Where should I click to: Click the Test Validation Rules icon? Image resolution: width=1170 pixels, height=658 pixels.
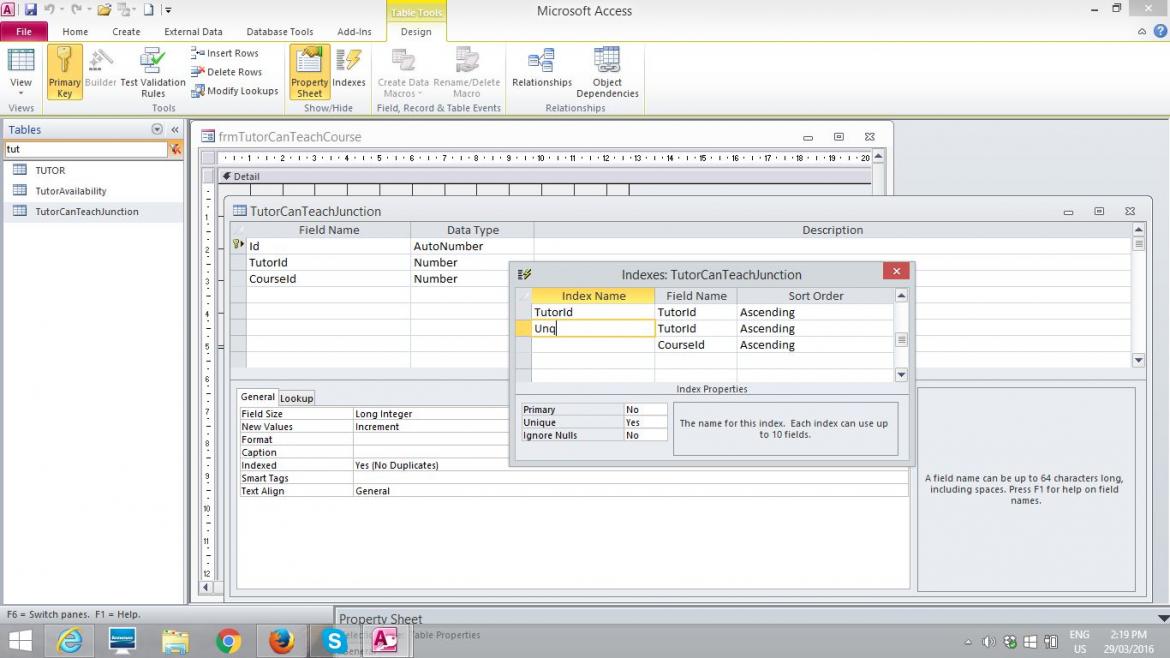152,60
